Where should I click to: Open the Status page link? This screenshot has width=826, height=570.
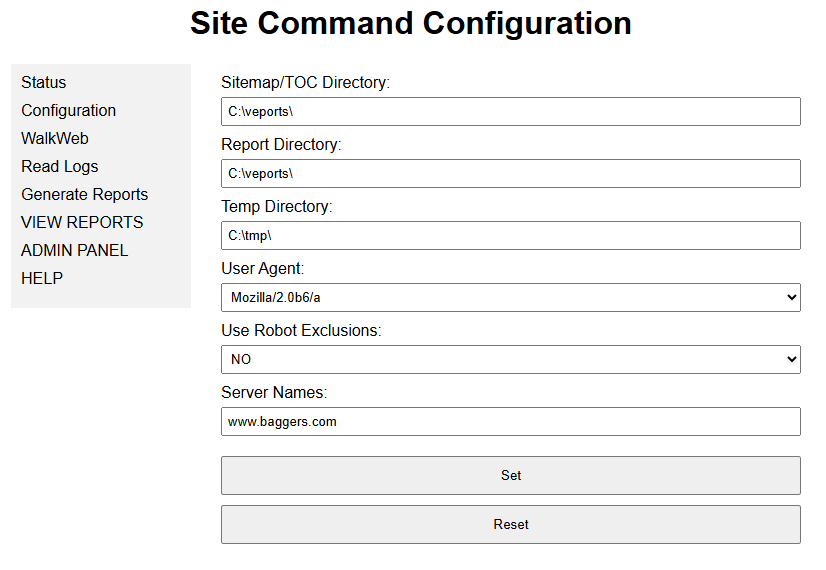44,82
